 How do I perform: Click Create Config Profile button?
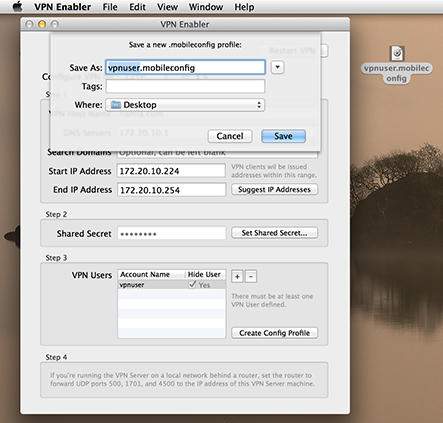tap(274, 333)
